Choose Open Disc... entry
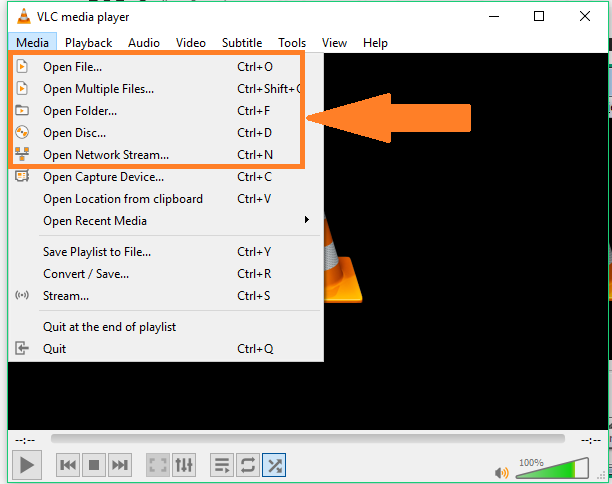The width and height of the screenshot is (612, 484). click(166, 133)
